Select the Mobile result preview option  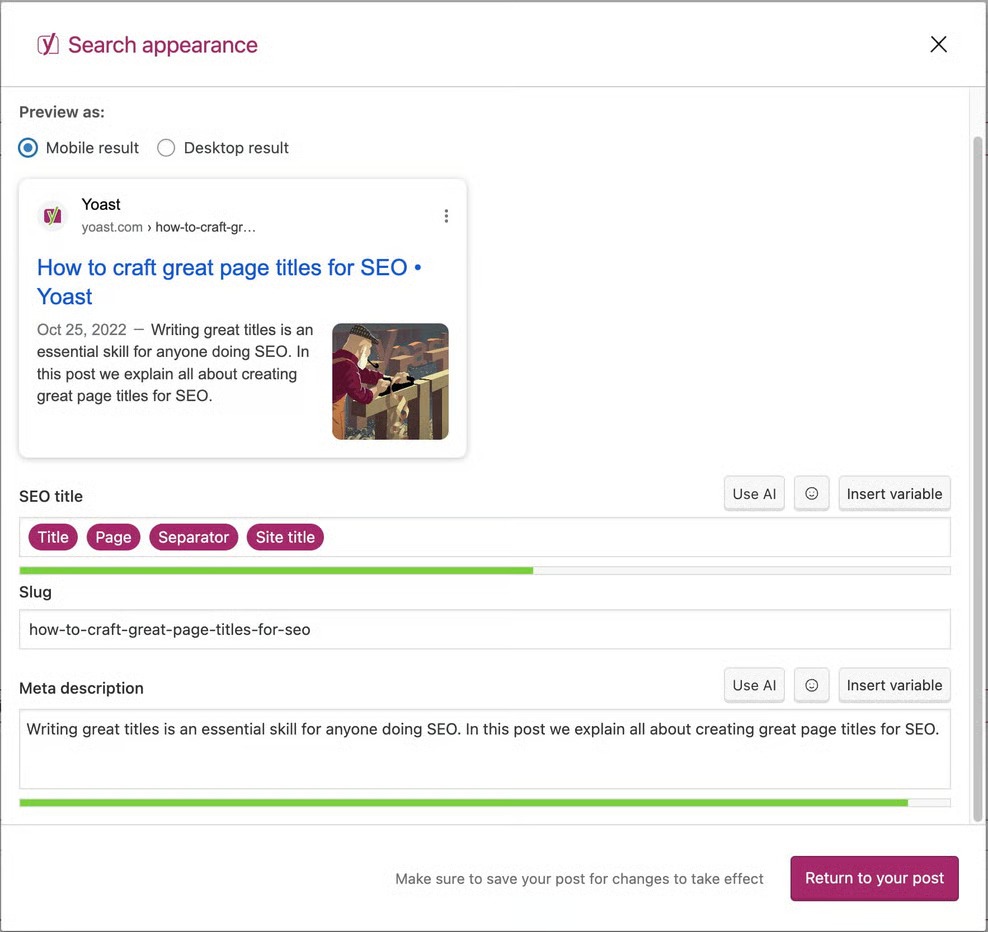coord(28,147)
